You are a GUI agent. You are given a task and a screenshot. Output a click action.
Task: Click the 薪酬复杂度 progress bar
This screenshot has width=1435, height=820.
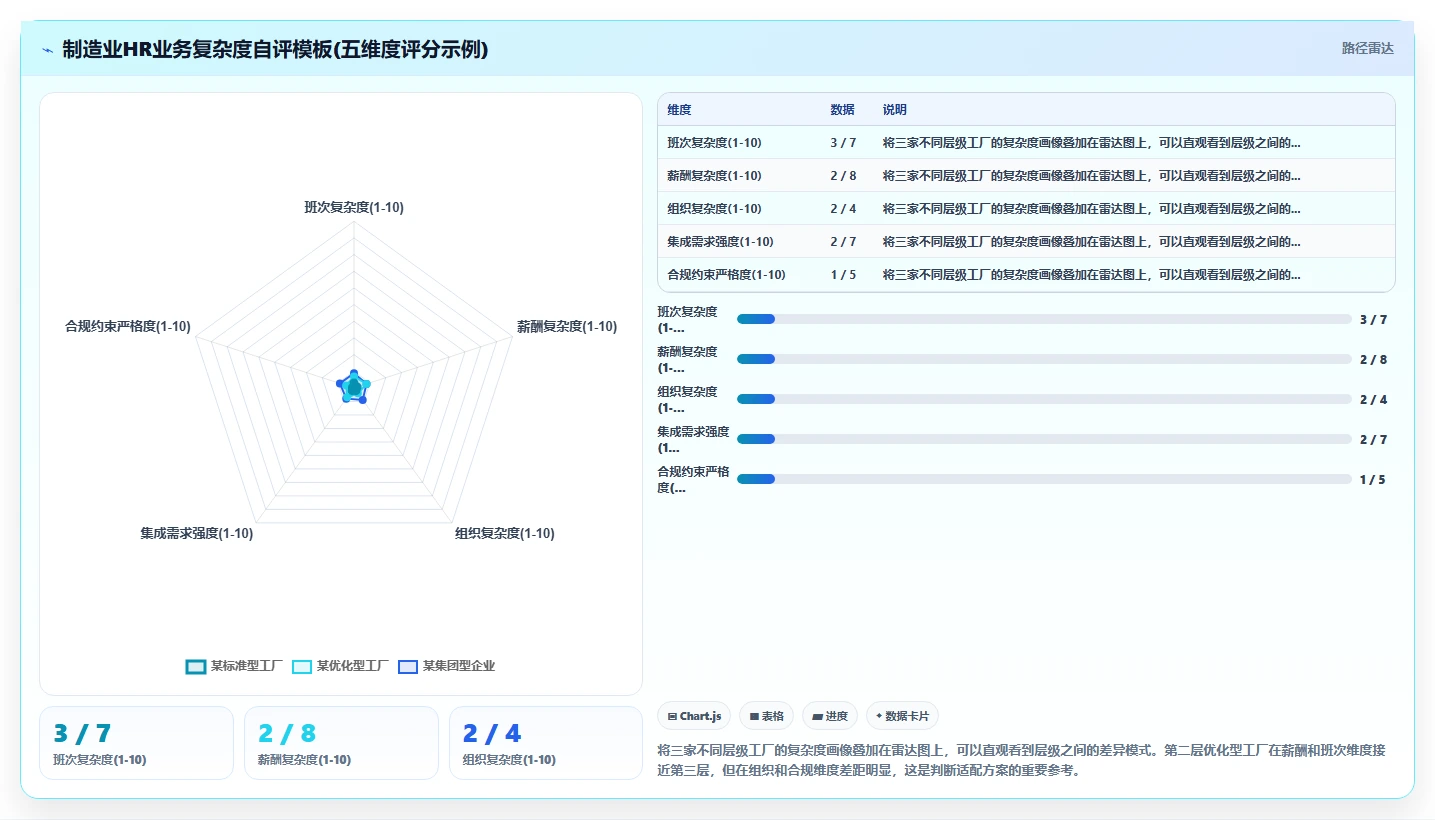(1044, 359)
